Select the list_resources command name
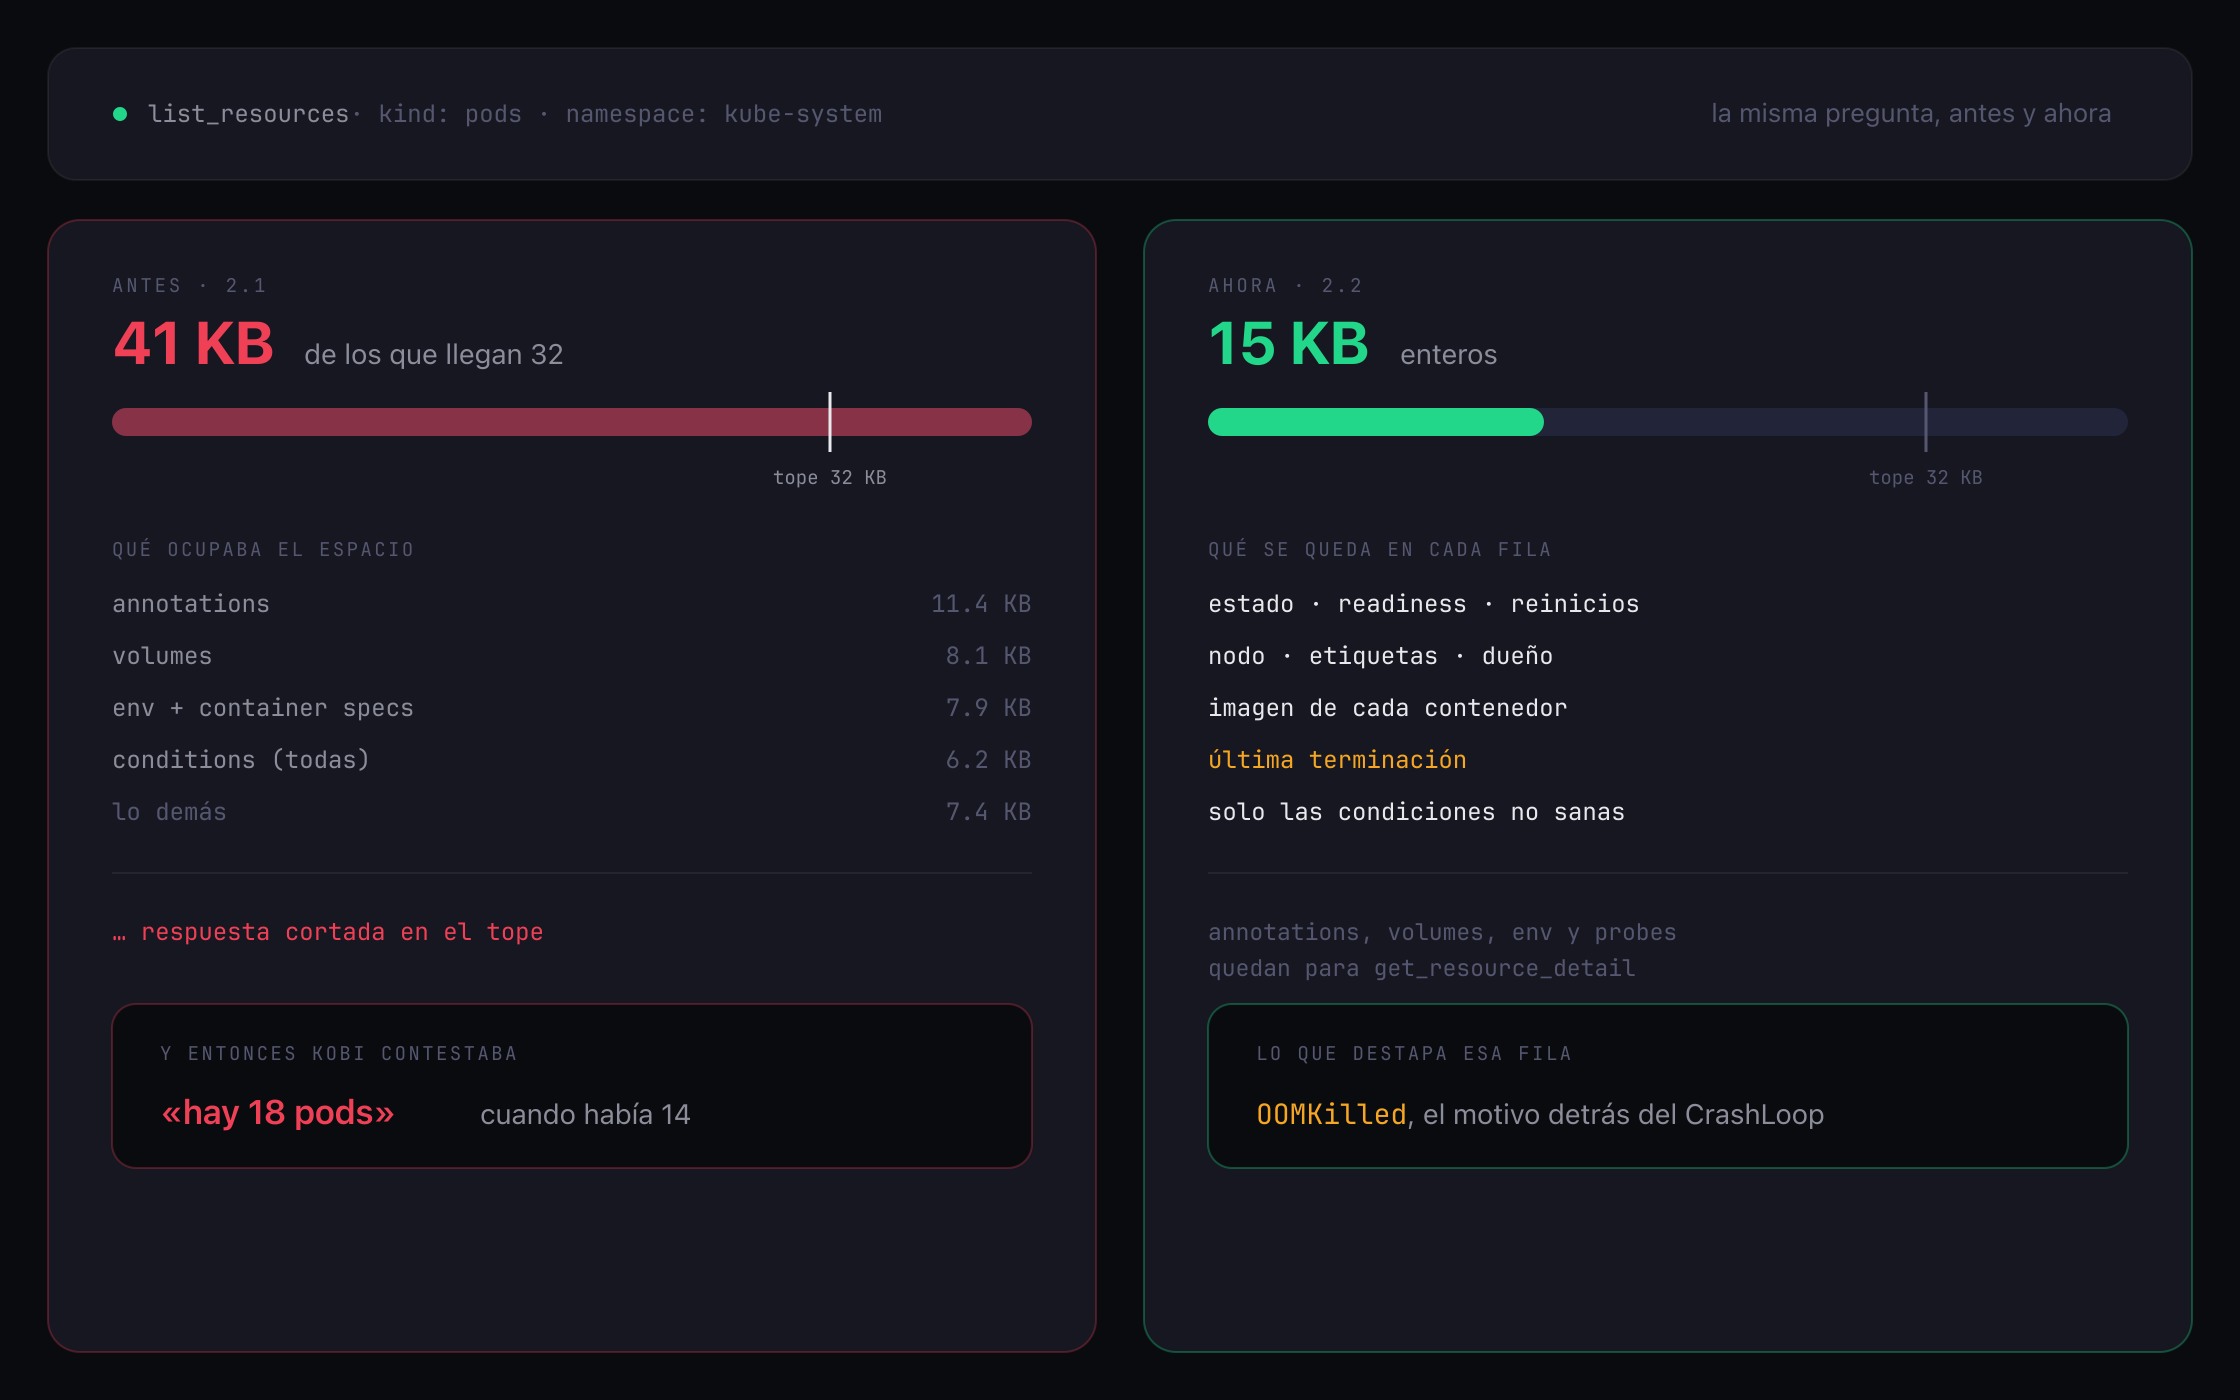 pos(248,114)
